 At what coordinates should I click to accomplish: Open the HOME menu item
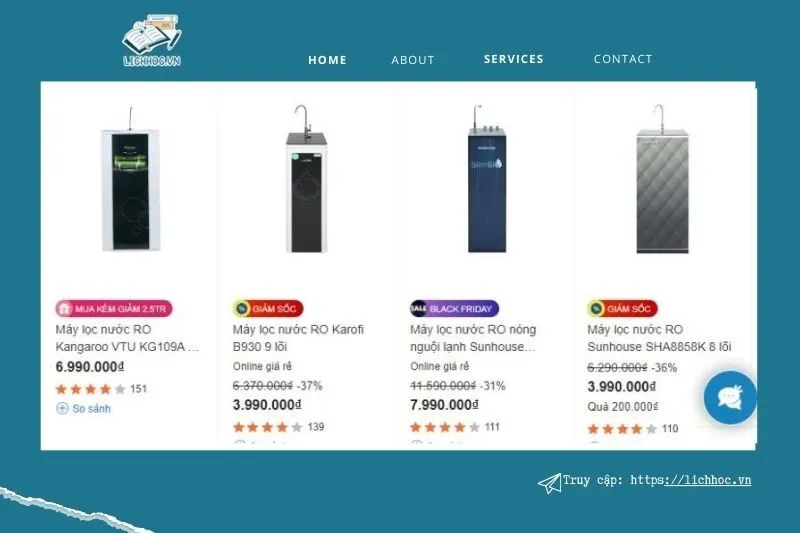[x=327, y=60]
